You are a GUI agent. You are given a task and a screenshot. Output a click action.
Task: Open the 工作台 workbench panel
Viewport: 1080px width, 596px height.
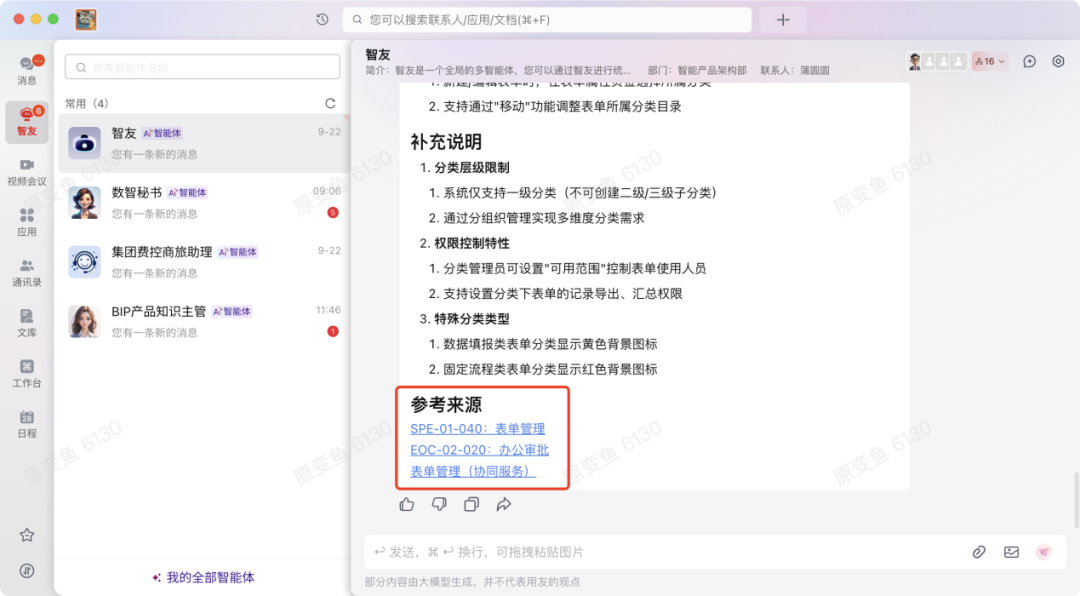tap(27, 374)
